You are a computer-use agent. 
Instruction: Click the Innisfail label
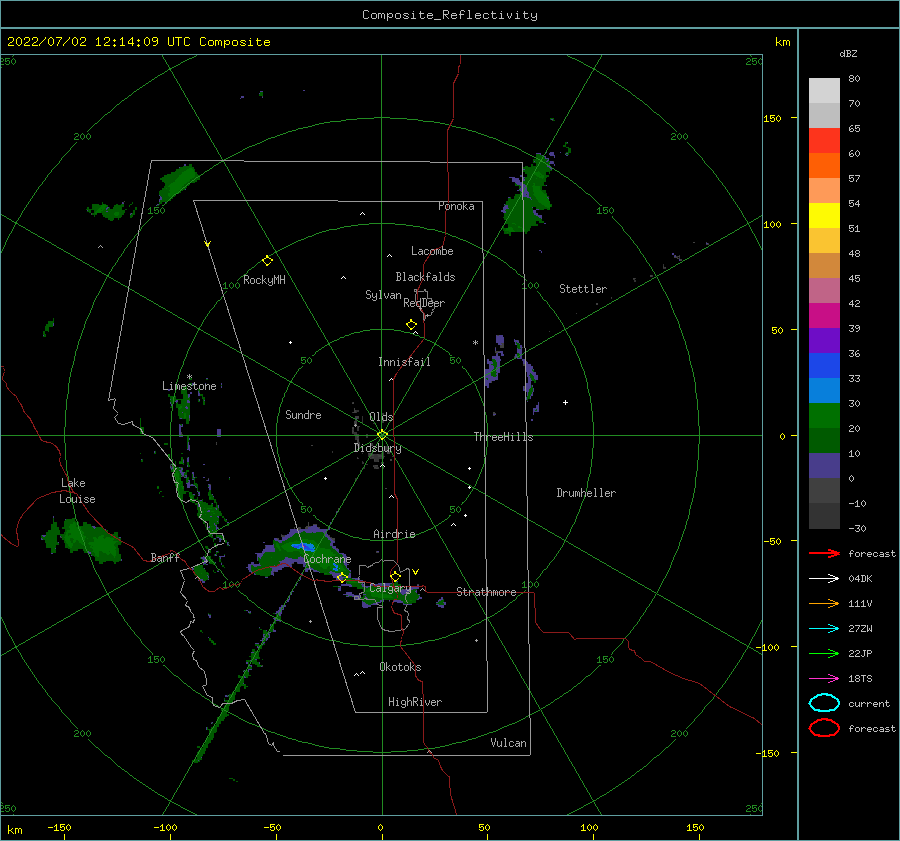click(x=404, y=362)
